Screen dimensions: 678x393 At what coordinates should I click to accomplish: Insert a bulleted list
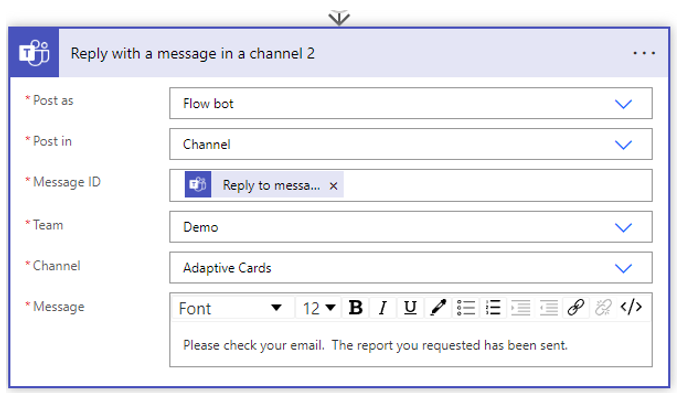466,308
